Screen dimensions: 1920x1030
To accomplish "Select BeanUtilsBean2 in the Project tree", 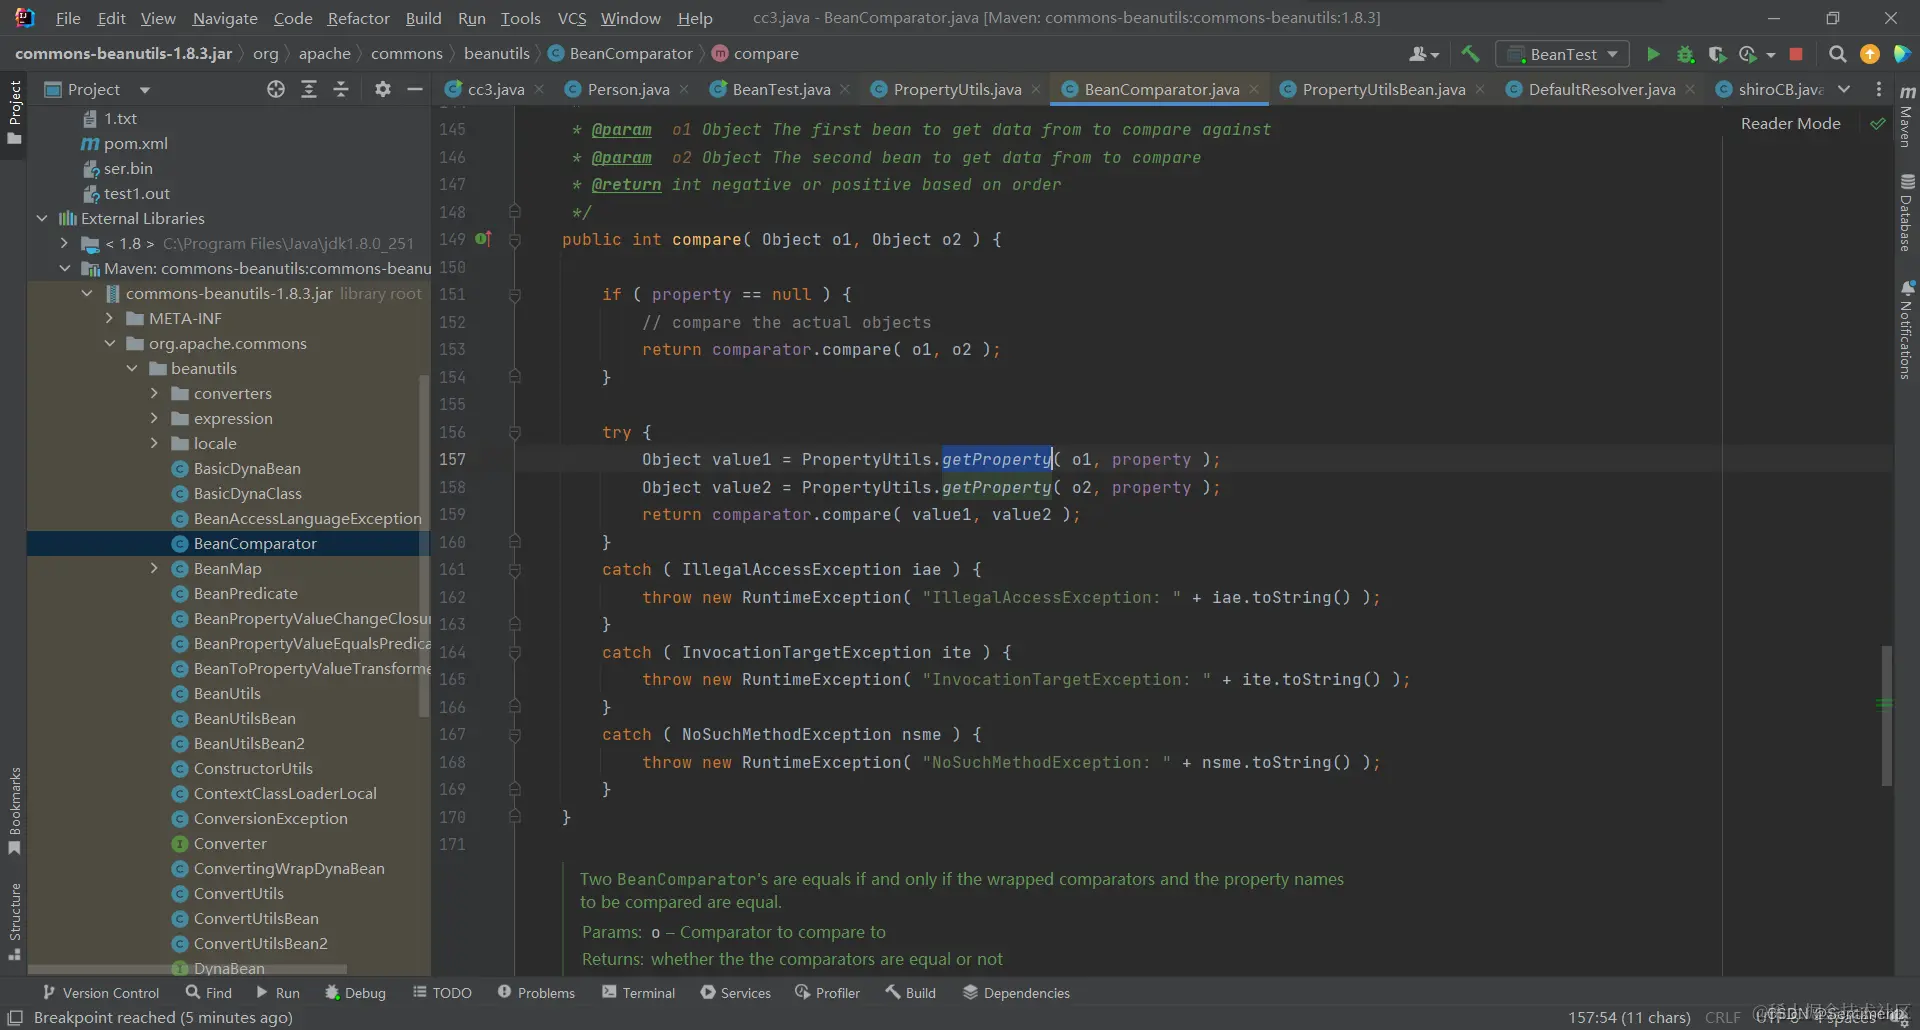I will pyautogui.click(x=249, y=743).
